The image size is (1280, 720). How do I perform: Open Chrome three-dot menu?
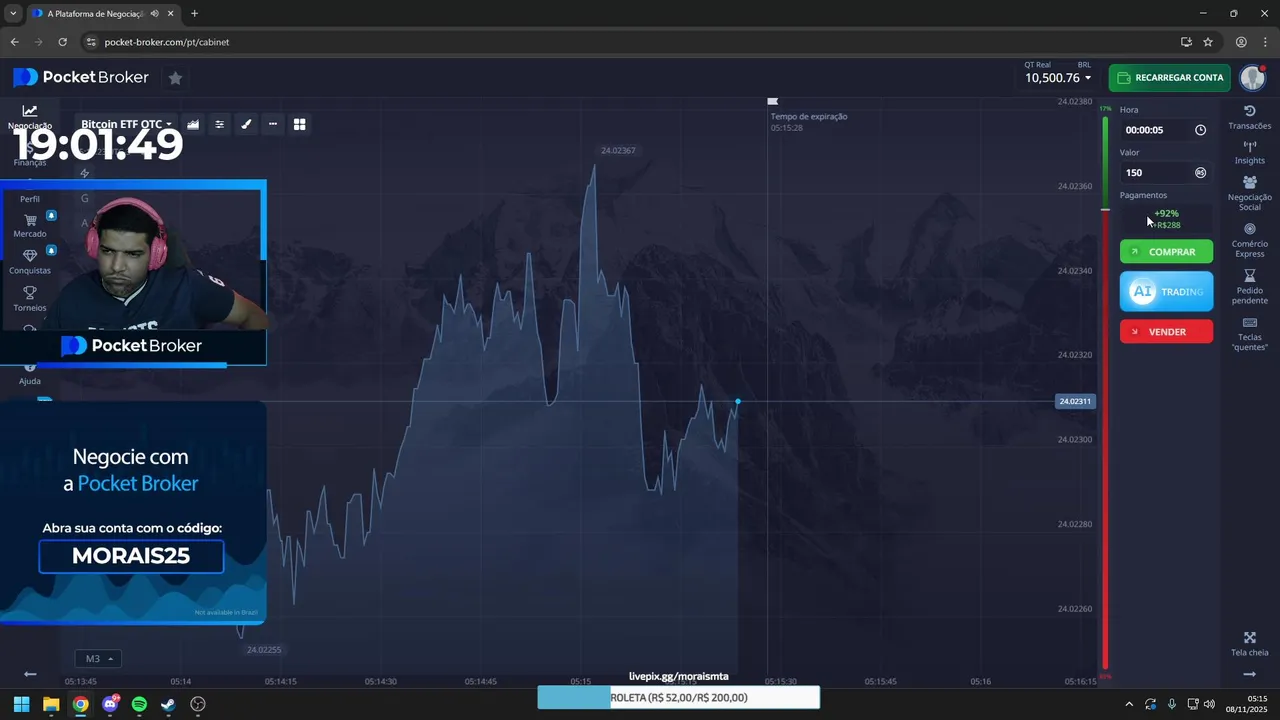pyautogui.click(x=1264, y=42)
